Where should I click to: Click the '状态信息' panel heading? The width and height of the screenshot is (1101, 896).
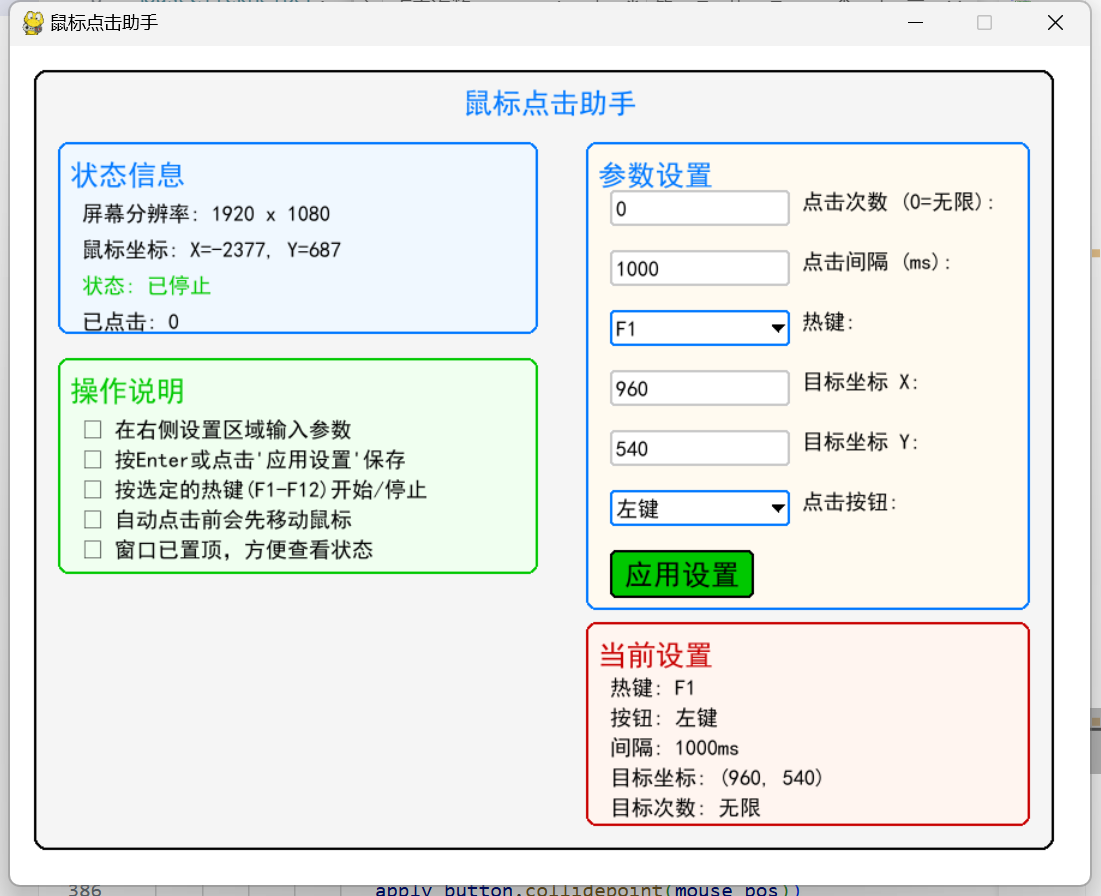tap(127, 175)
